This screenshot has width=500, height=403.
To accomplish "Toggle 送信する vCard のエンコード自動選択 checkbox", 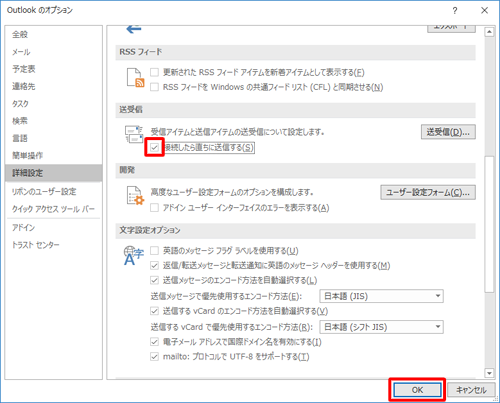I will coord(154,311).
